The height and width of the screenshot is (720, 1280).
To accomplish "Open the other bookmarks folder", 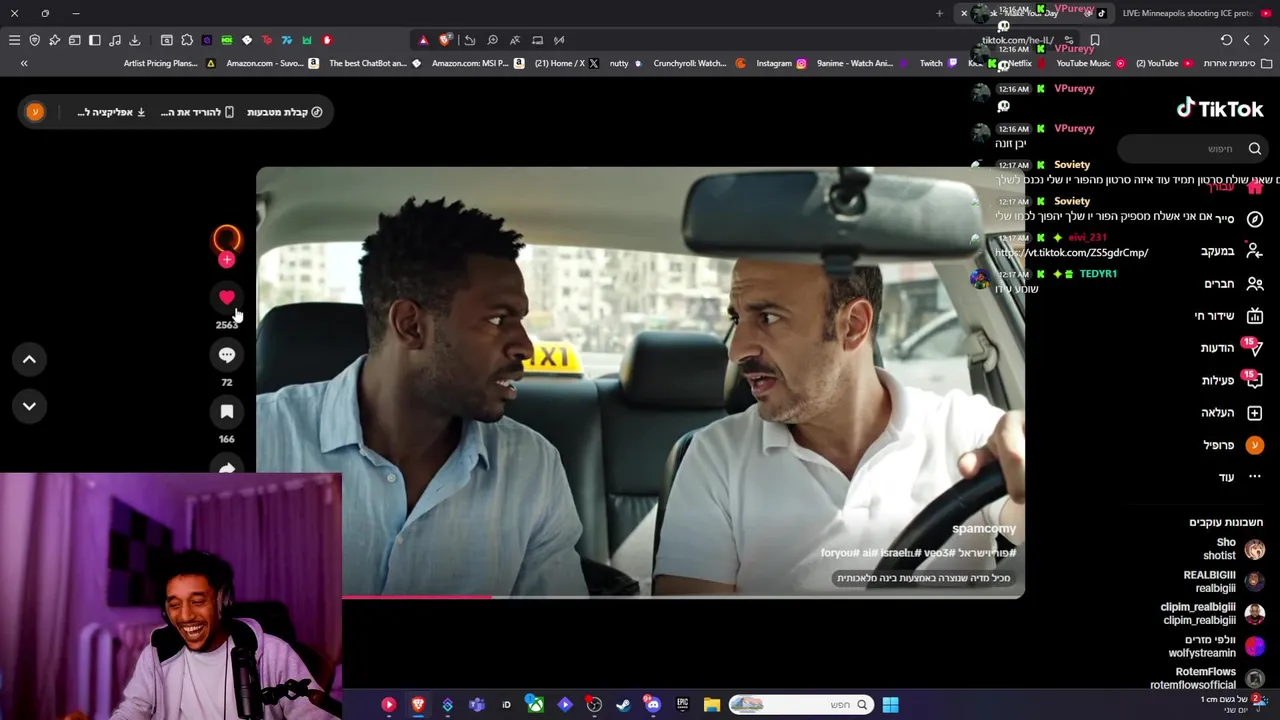I will click(1236, 63).
